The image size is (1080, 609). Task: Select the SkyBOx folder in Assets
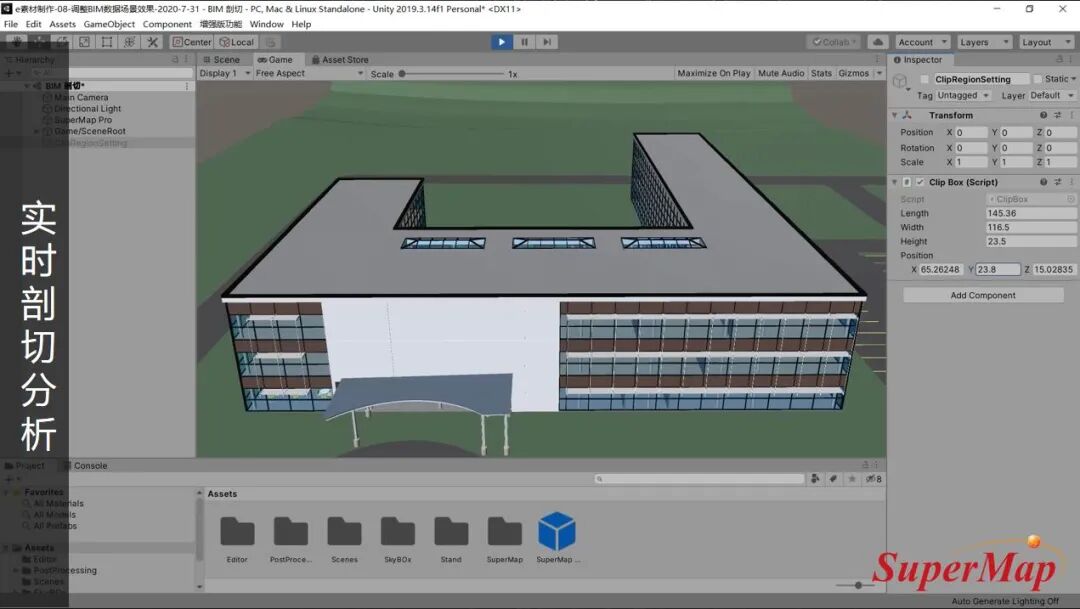pos(398,539)
